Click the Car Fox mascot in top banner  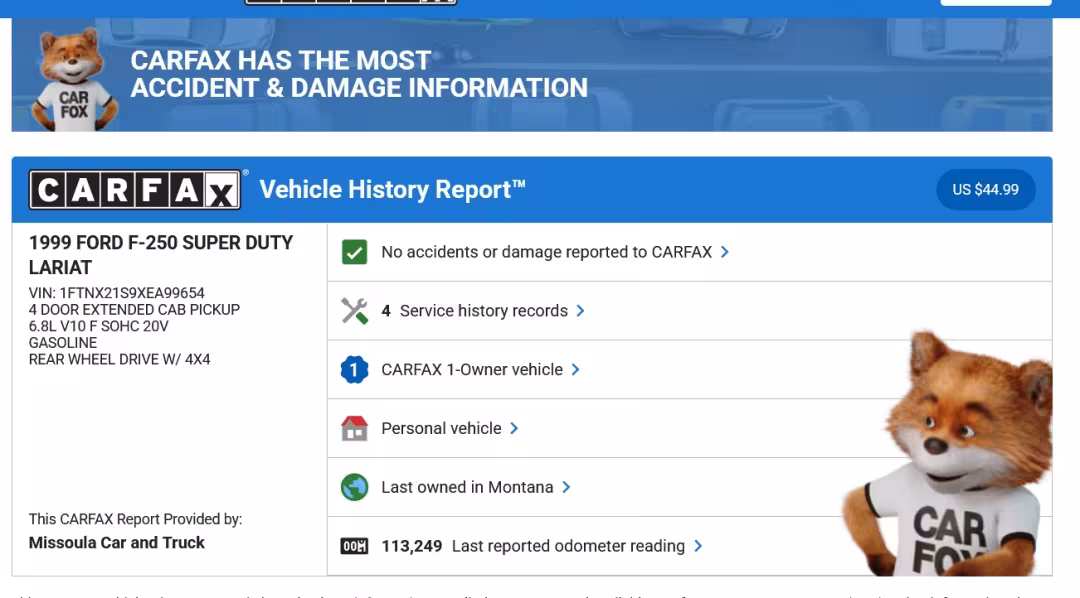(74, 79)
